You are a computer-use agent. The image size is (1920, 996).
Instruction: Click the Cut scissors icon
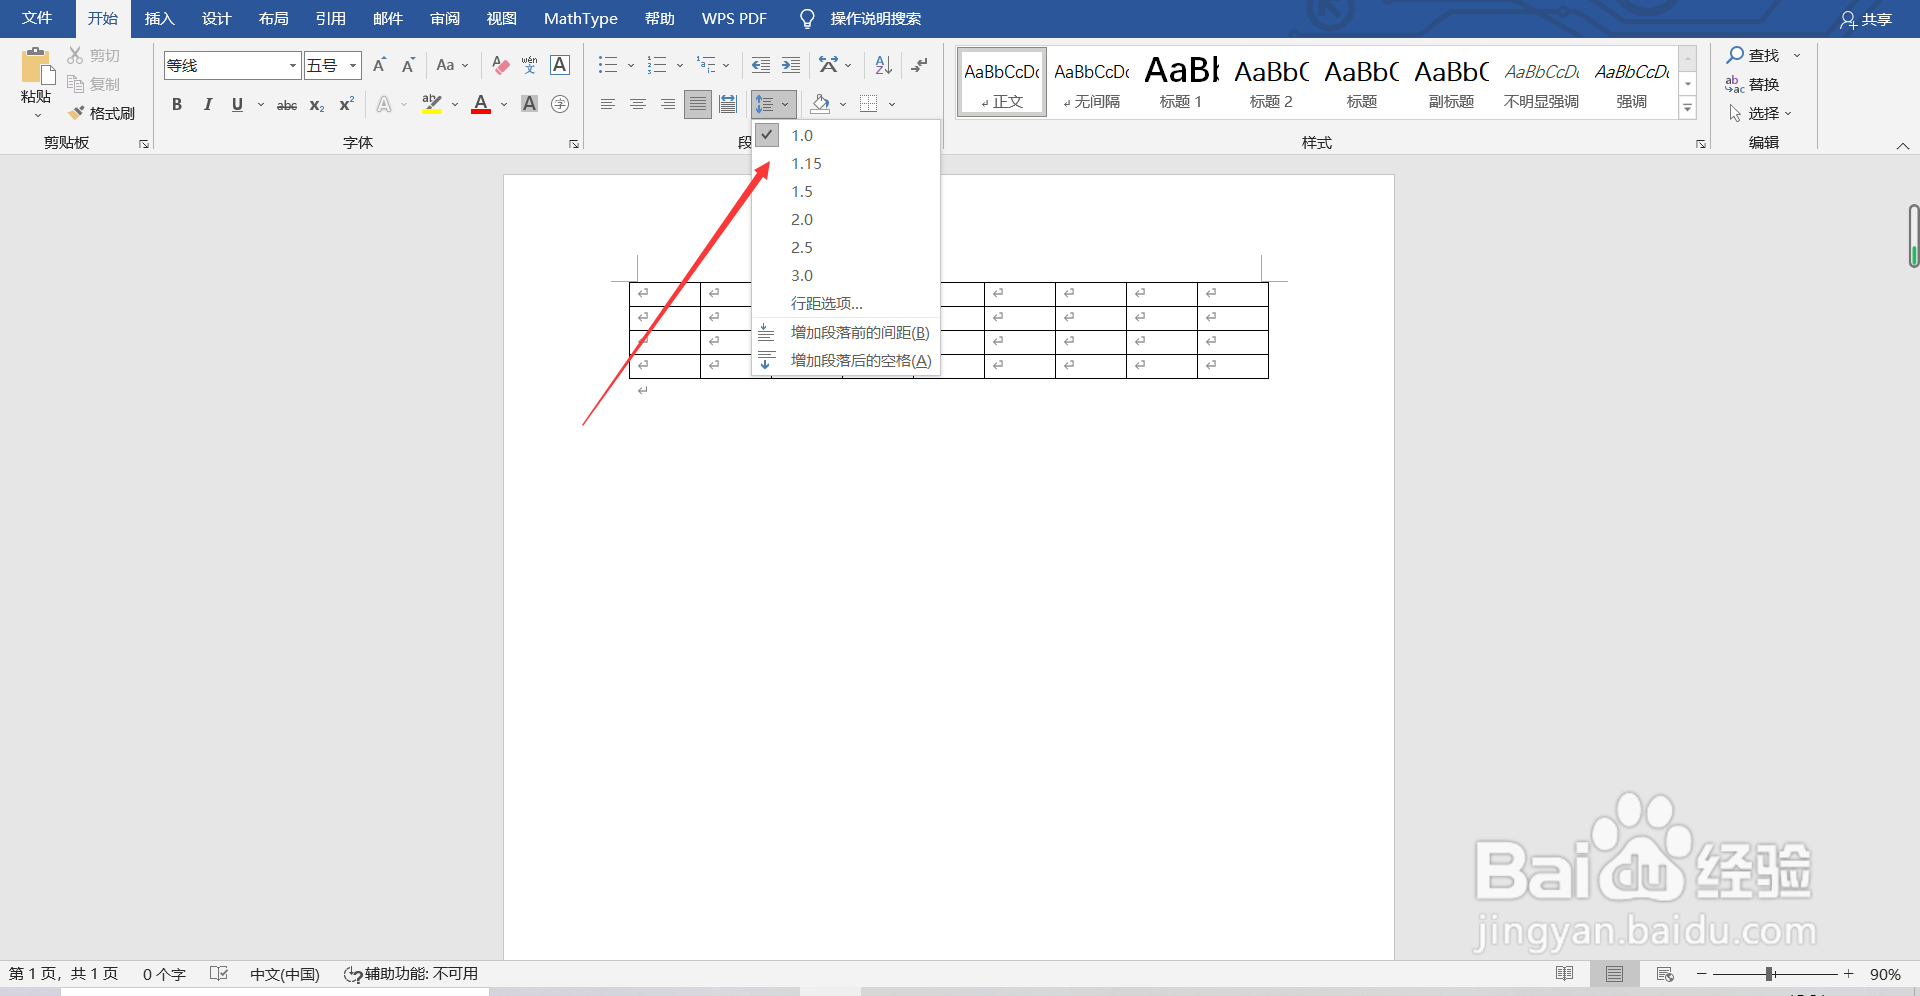76,55
